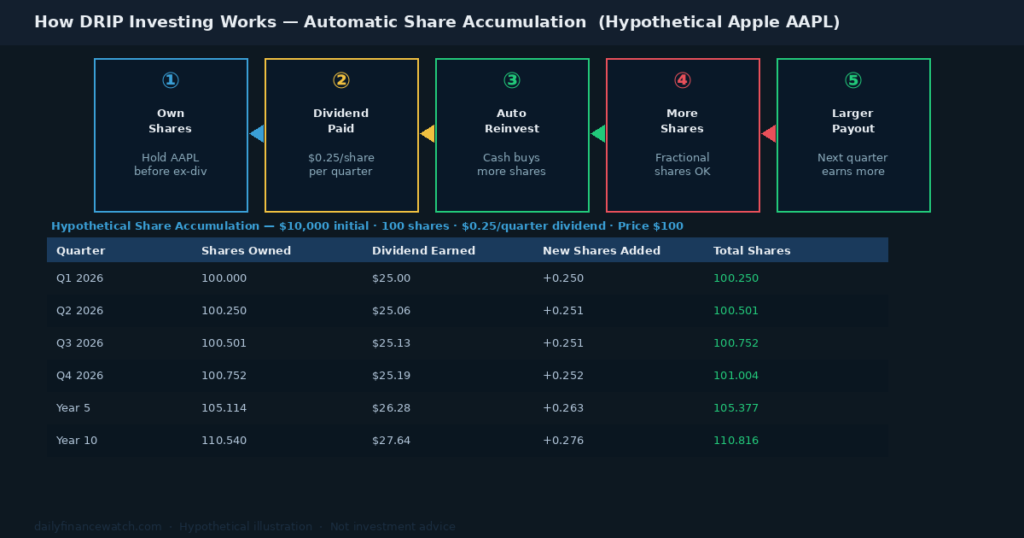Select the "Larger Payout" card heading

(853, 121)
